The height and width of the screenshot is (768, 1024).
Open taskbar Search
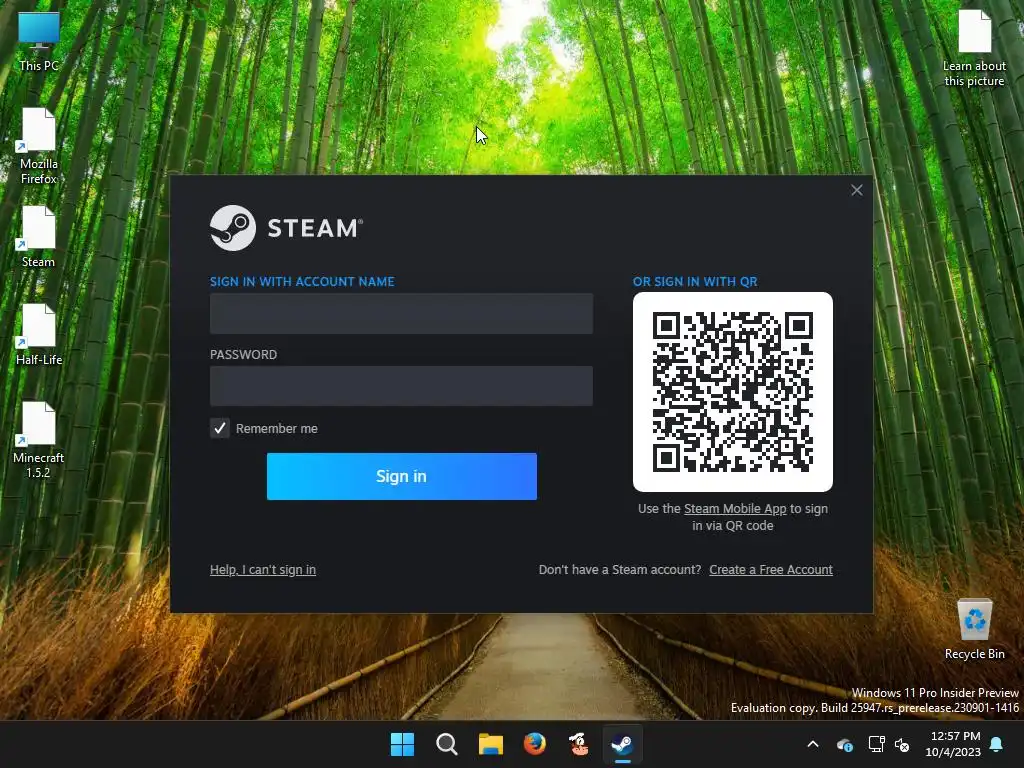click(447, 744)
